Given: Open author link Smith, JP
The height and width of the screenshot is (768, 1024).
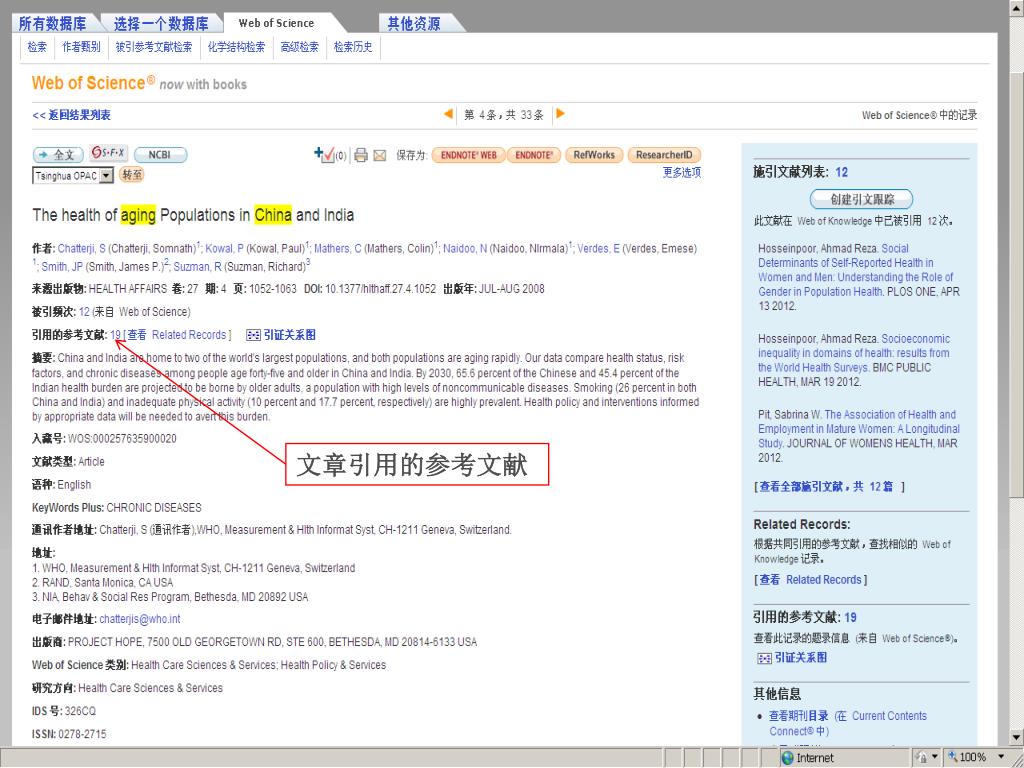Looking at the screenshot, I should [62, 267].
